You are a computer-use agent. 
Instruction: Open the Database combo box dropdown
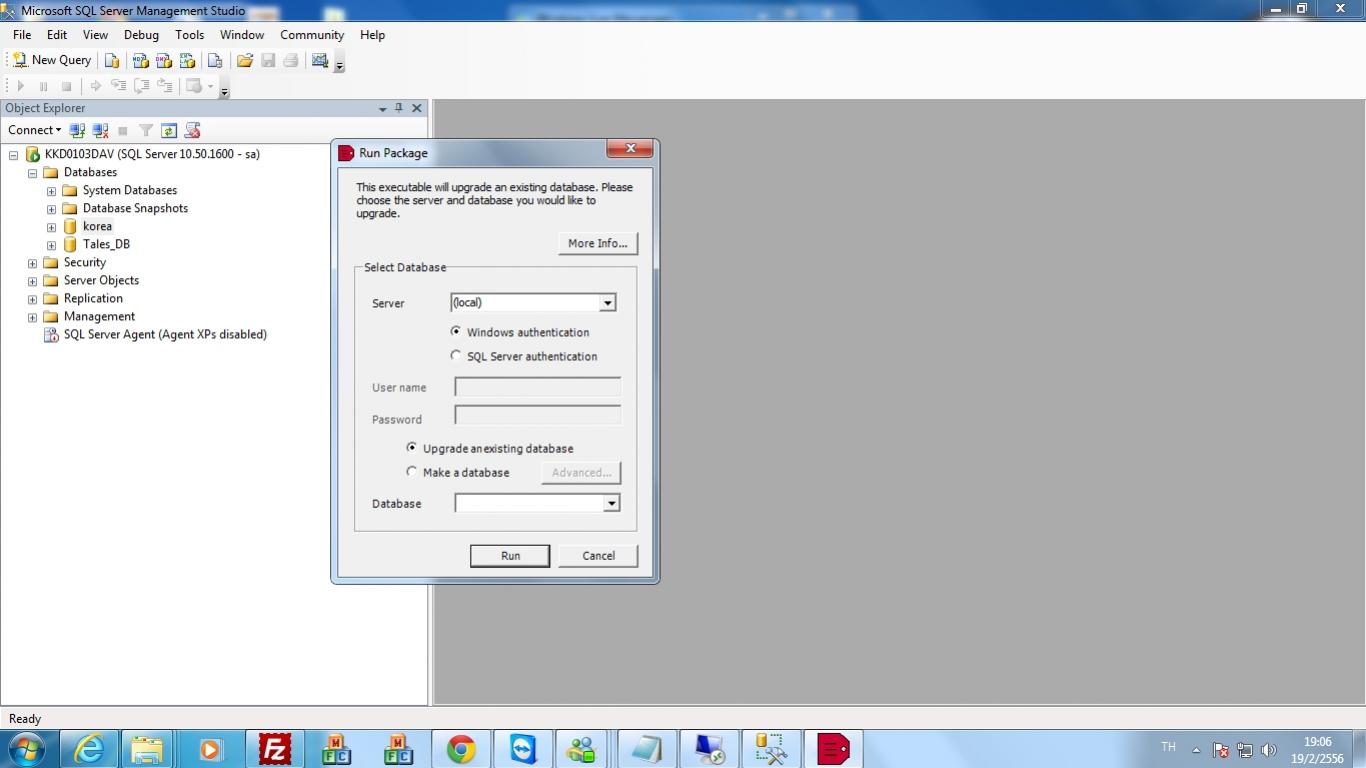tap(611, 503)
